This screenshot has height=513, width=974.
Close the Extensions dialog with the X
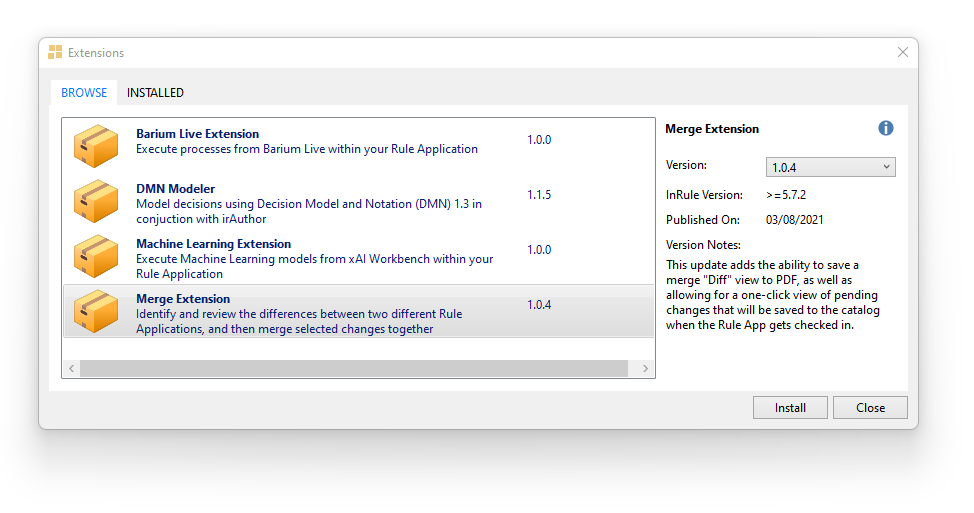(x=902, y=52)
